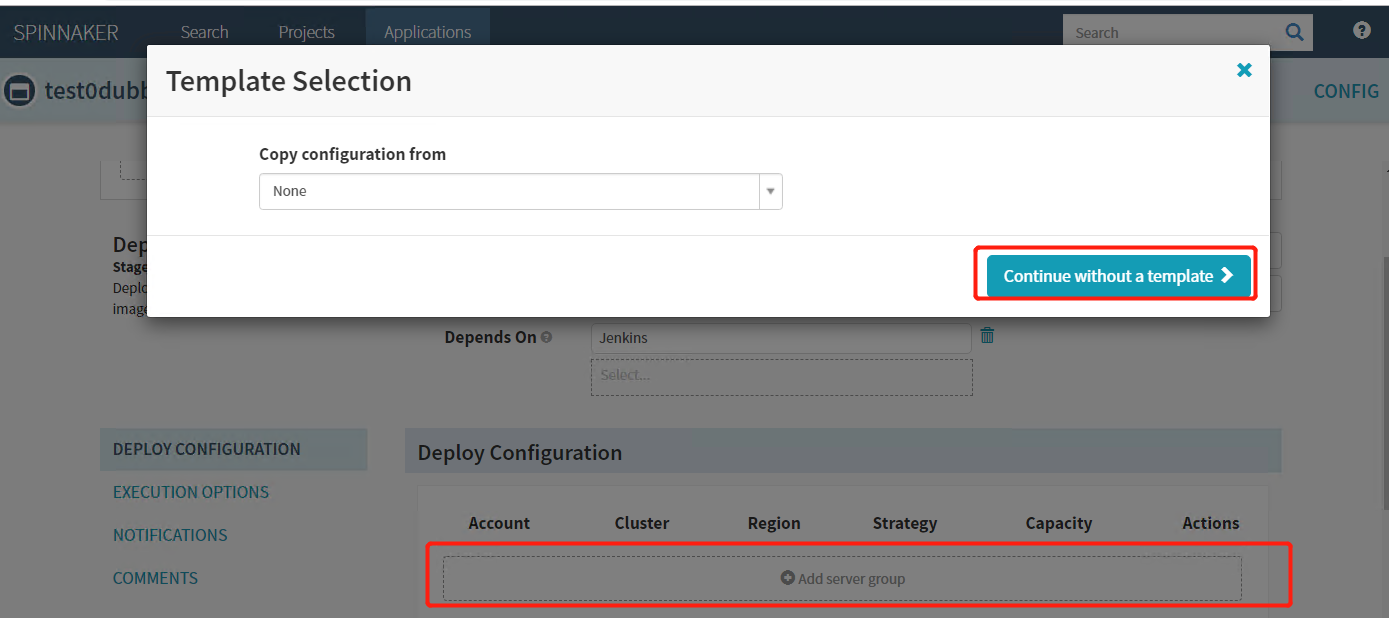Screen dimensions: 1389x618
Task: Open the help question mark icon
Action: coord(1361,30)
